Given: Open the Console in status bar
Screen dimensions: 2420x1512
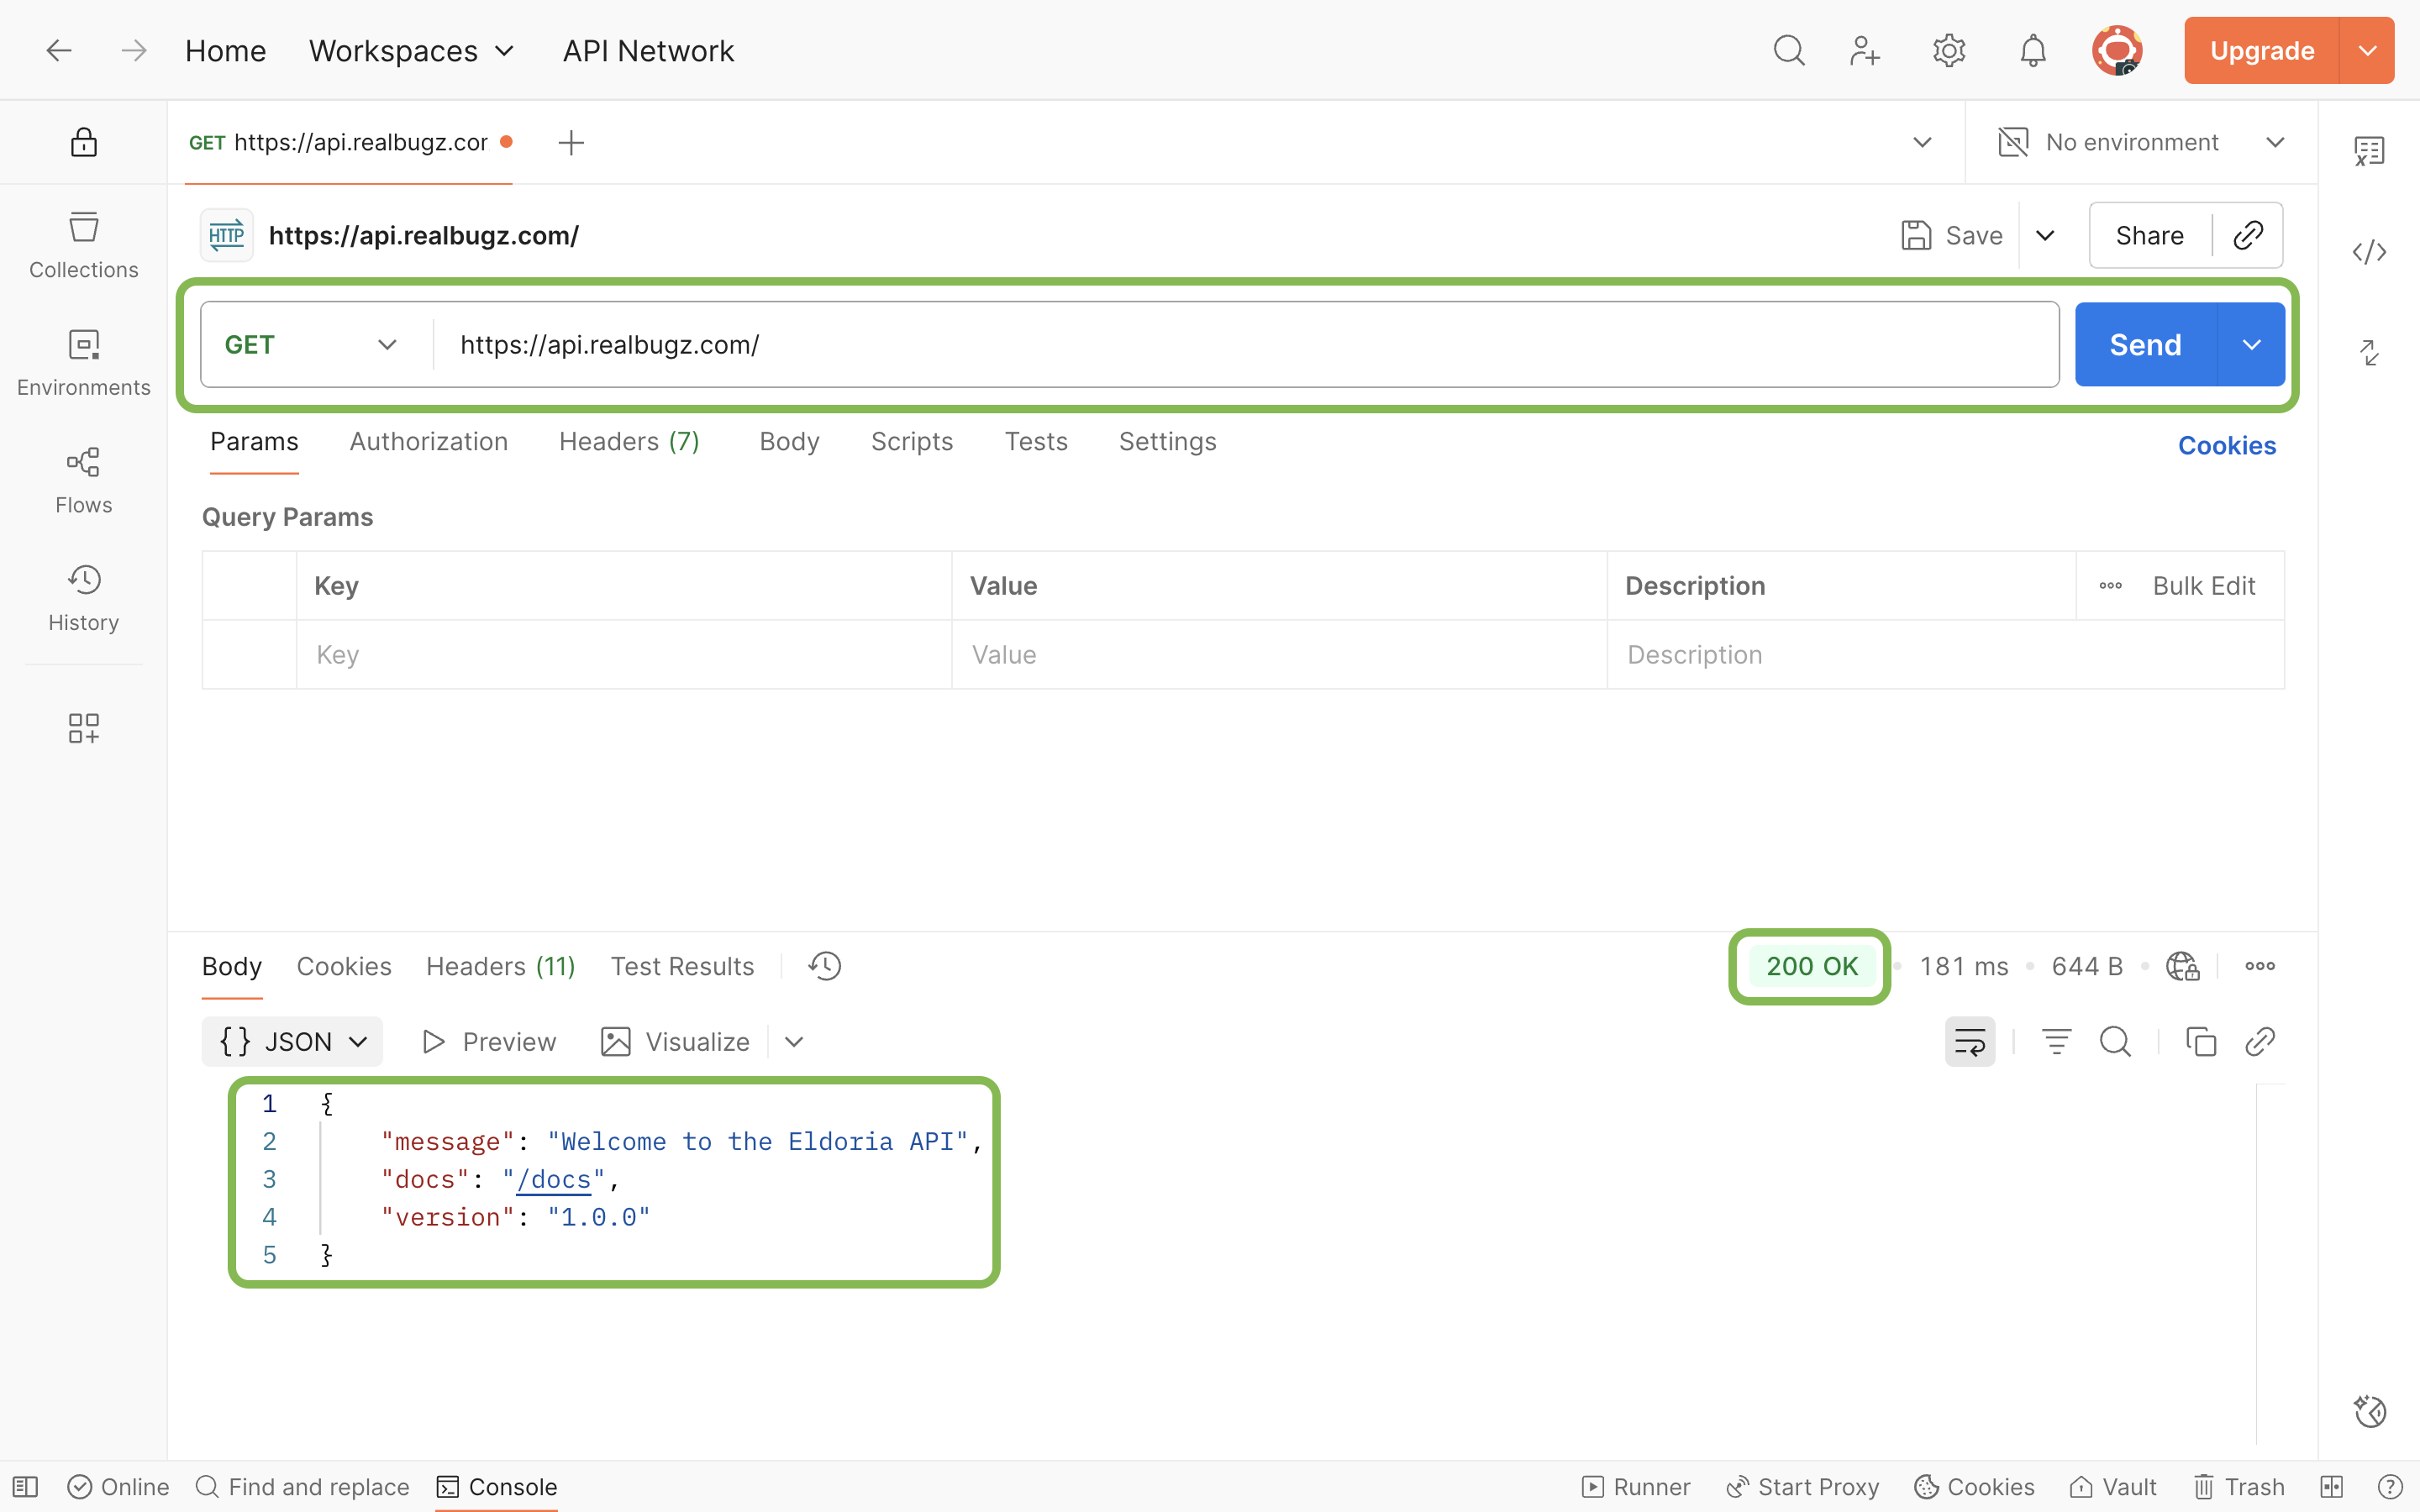Looking at the screenshot, I should pyautogui.click(x=497, y=1487).
